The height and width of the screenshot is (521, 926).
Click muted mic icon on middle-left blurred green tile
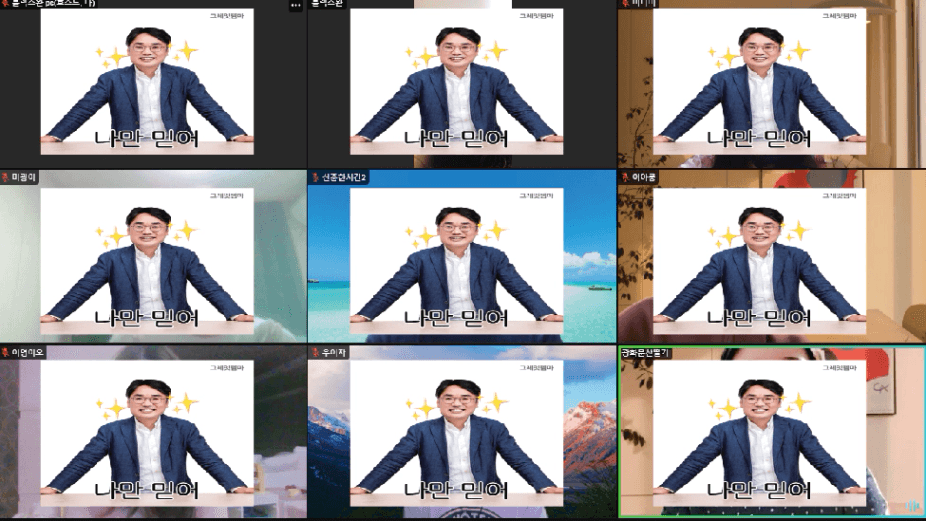point(5,177)
